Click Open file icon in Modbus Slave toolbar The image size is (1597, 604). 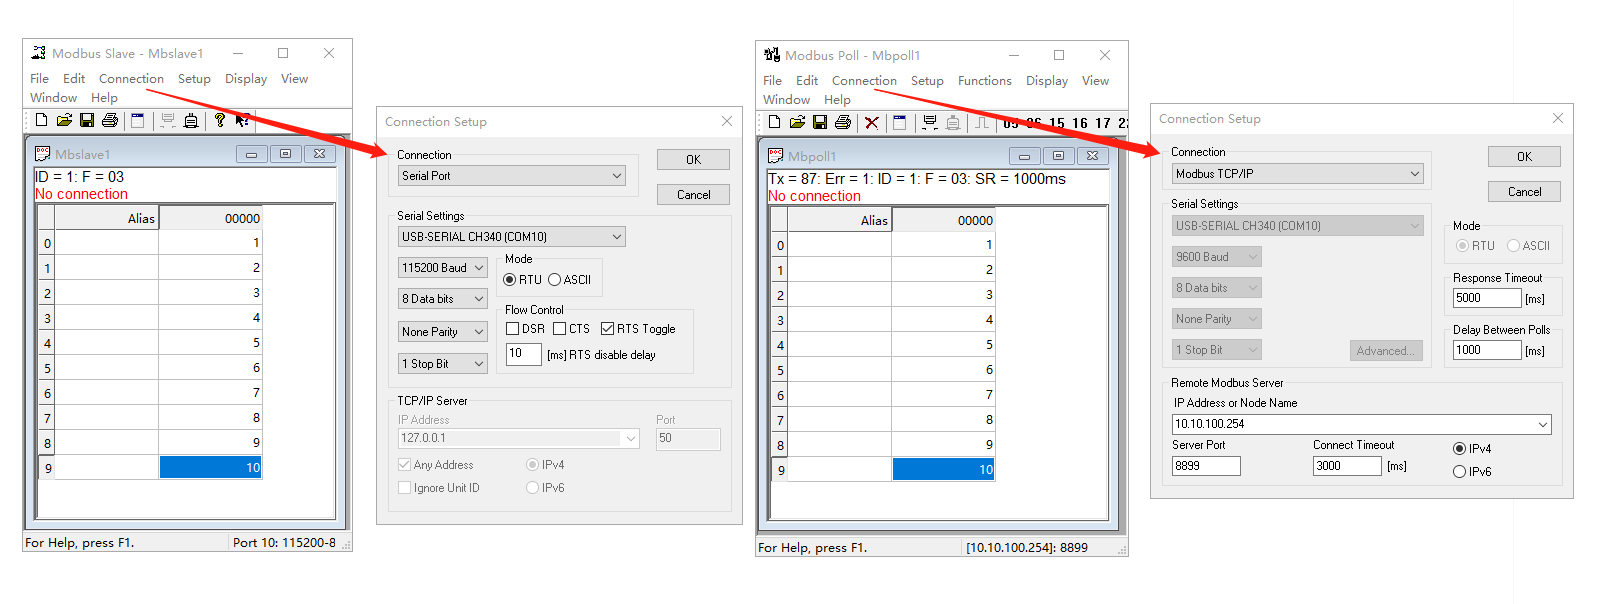coord(64,120)
